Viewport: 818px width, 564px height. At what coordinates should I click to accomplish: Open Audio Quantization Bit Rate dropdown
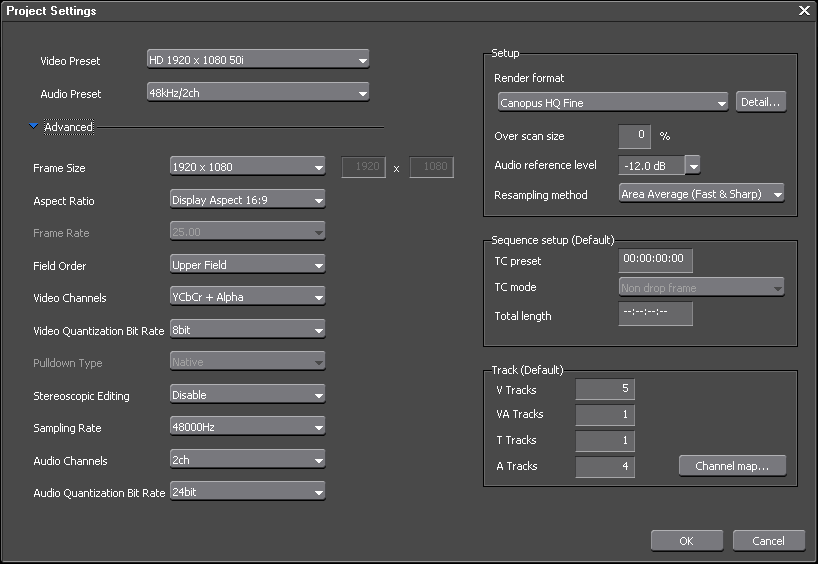point(247,492)
